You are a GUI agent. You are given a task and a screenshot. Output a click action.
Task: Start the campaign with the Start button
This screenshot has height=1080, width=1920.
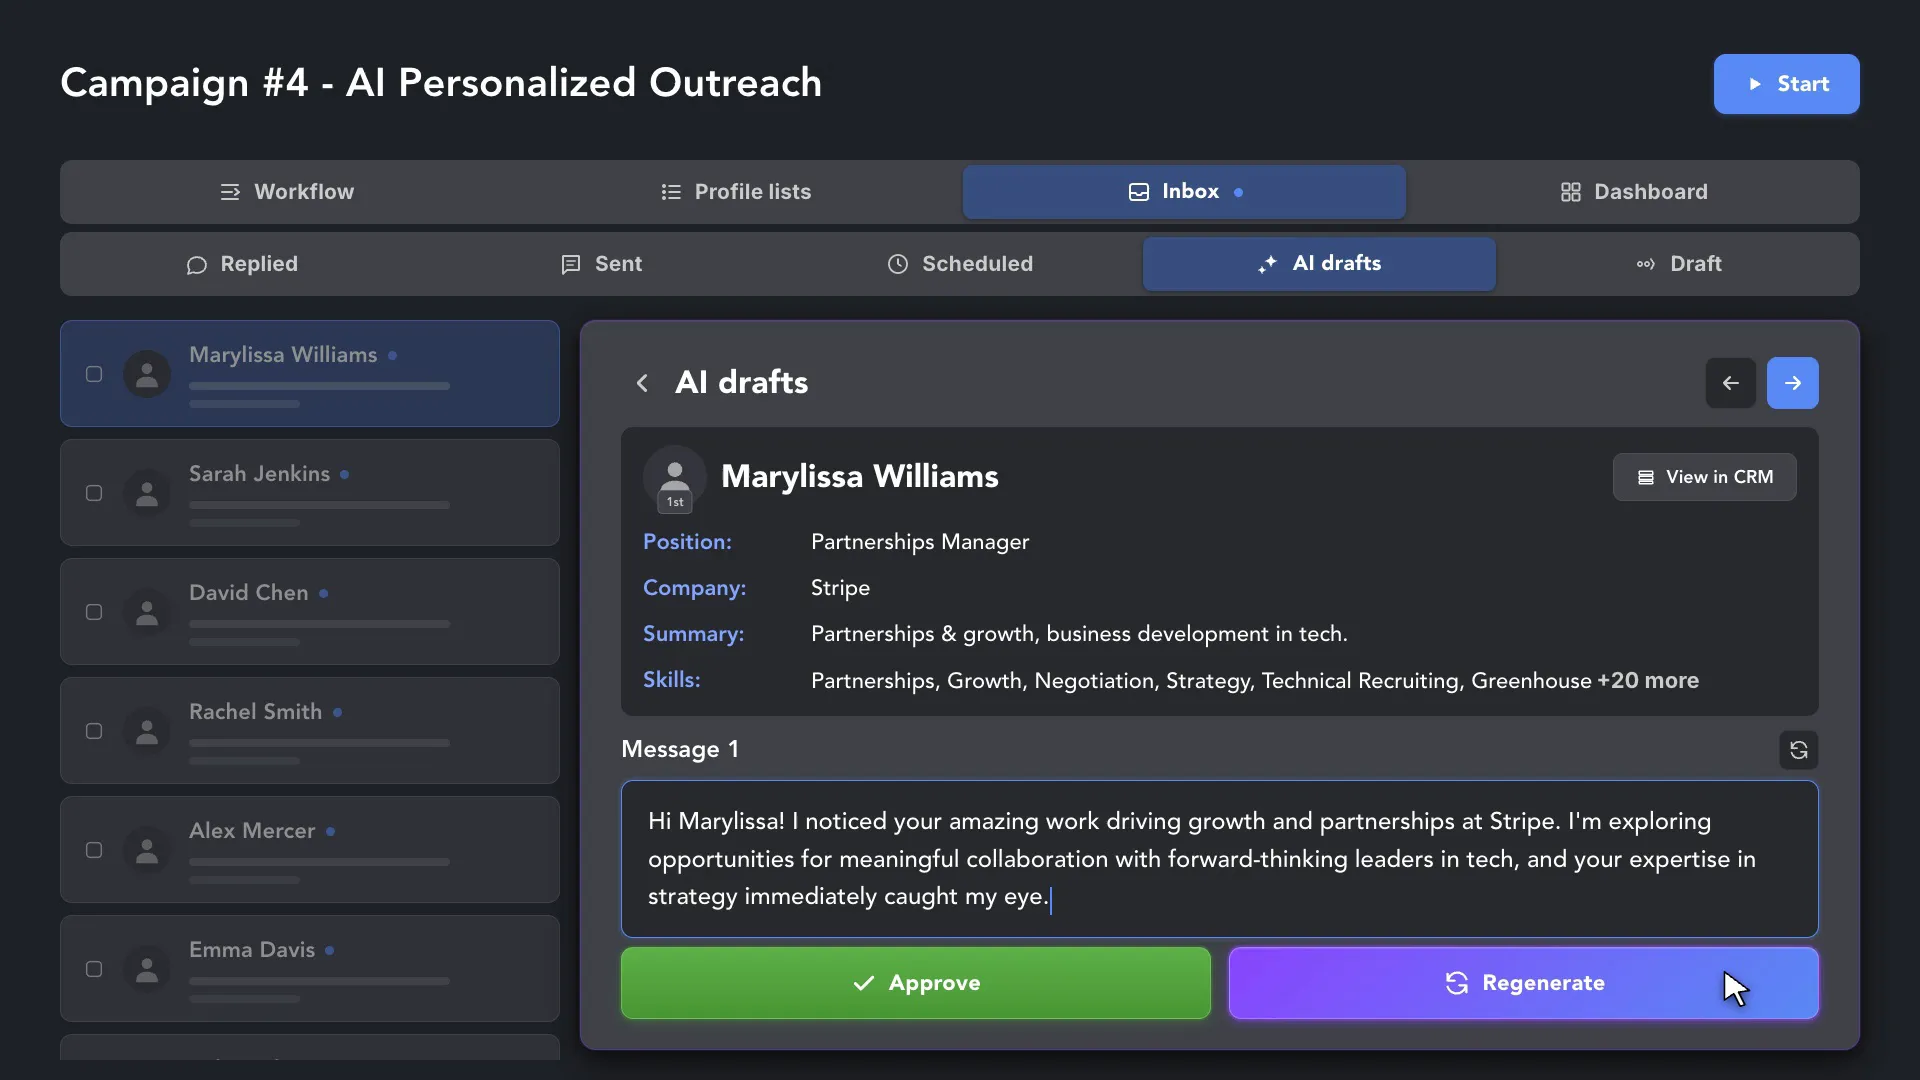pyautogui.click(x=1786, y=84)
